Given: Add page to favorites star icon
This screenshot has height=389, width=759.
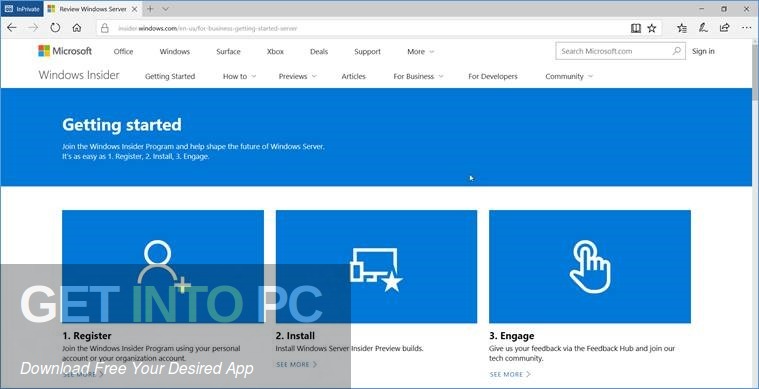Looking at the screenshot, I should coord(652,29).
